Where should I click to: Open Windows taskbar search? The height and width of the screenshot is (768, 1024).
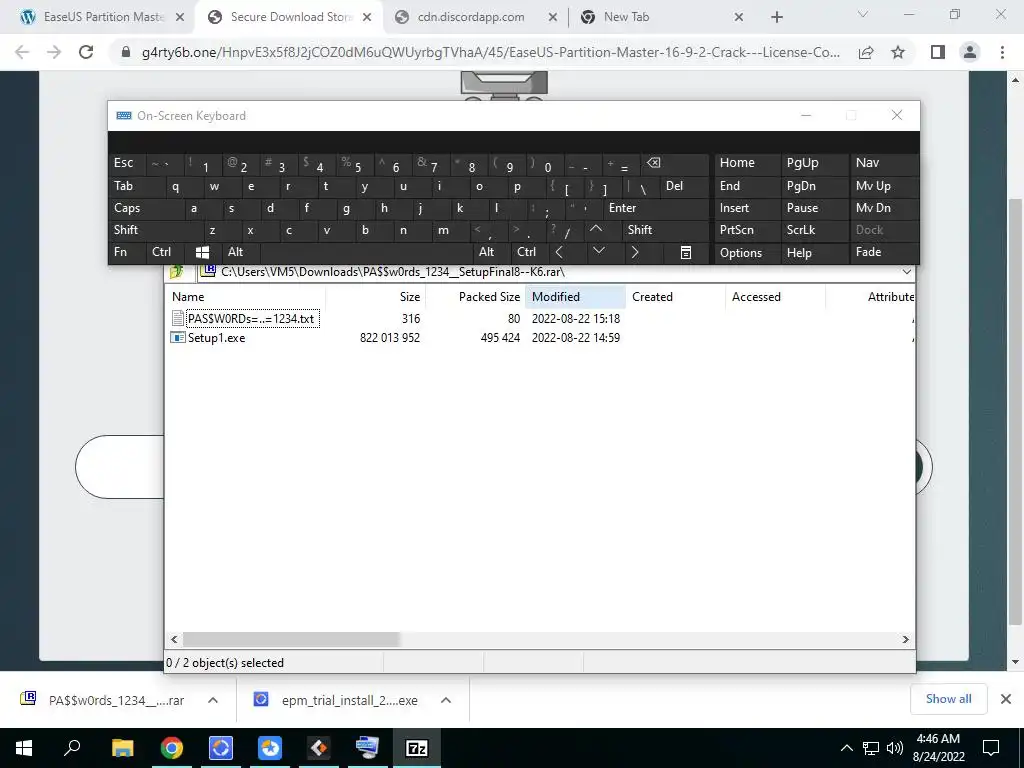(72, 748)
